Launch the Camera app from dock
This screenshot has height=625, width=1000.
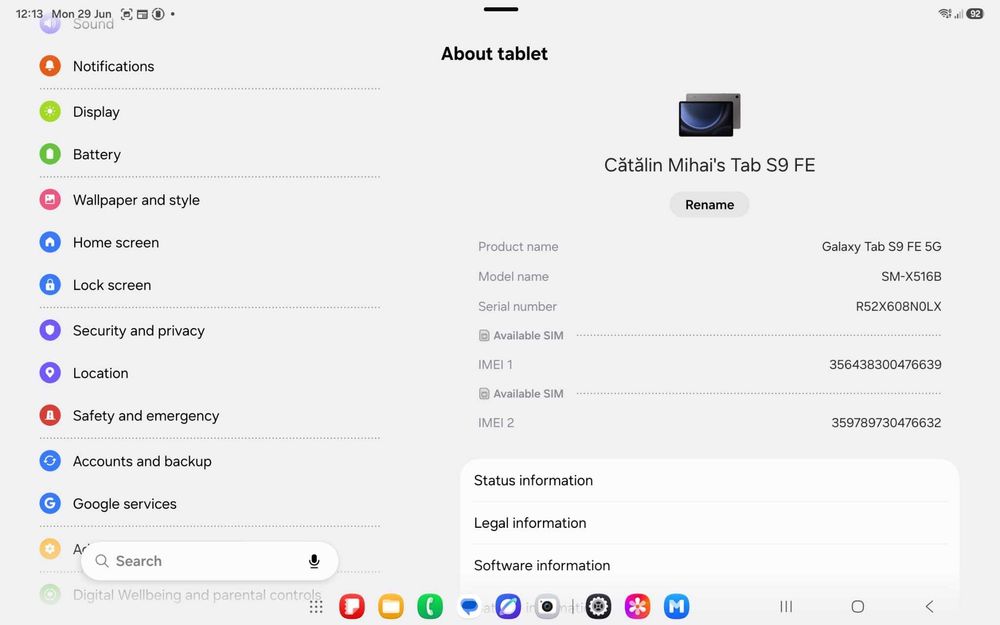point(547,607)
